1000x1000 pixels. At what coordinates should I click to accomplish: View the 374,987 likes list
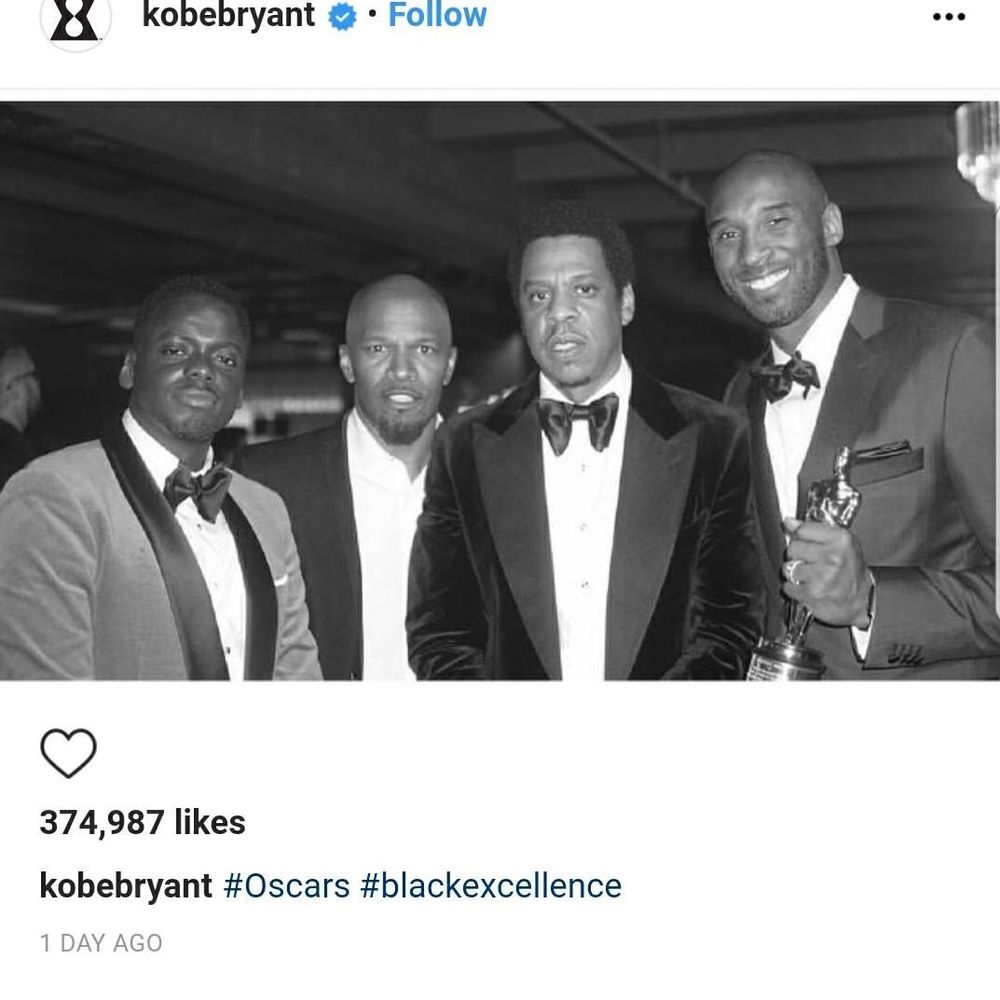point(142,822)
